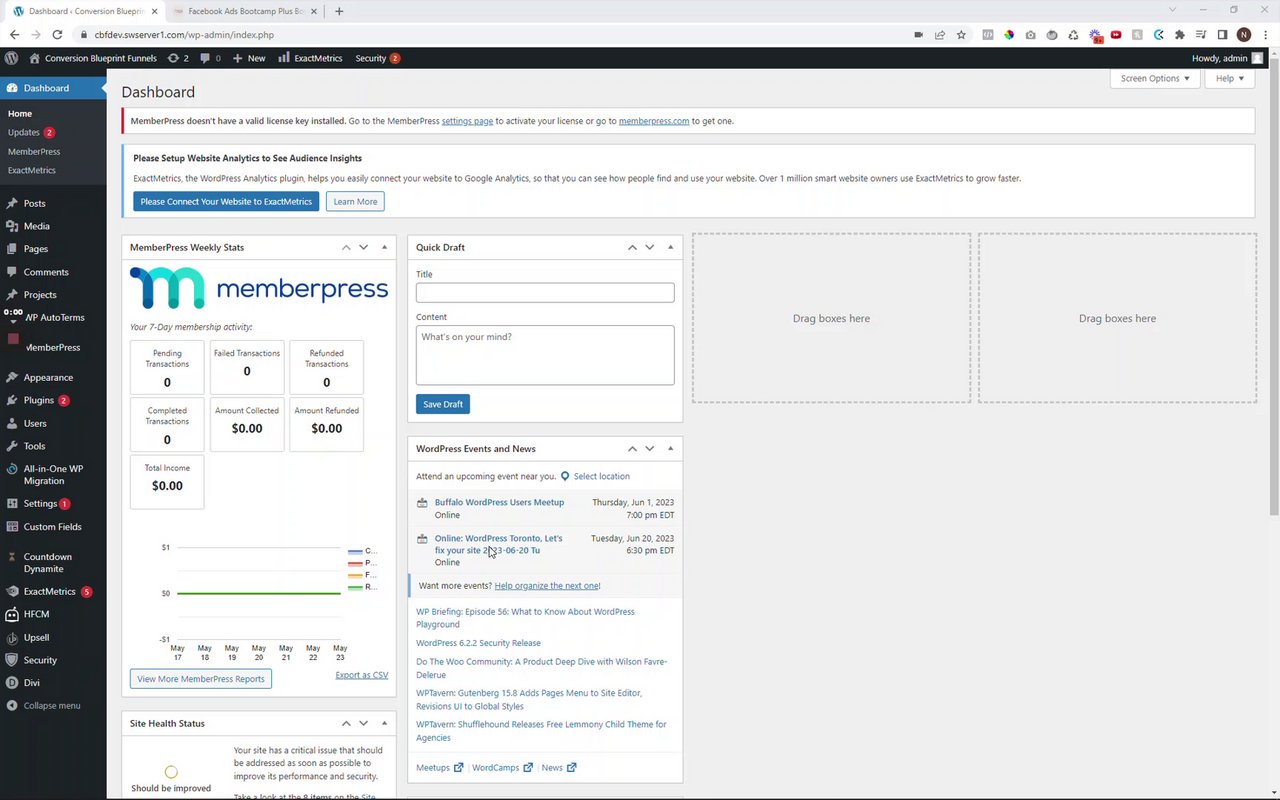
Task: Open the New content menu in admin bar
Action: tap(249, 58)
